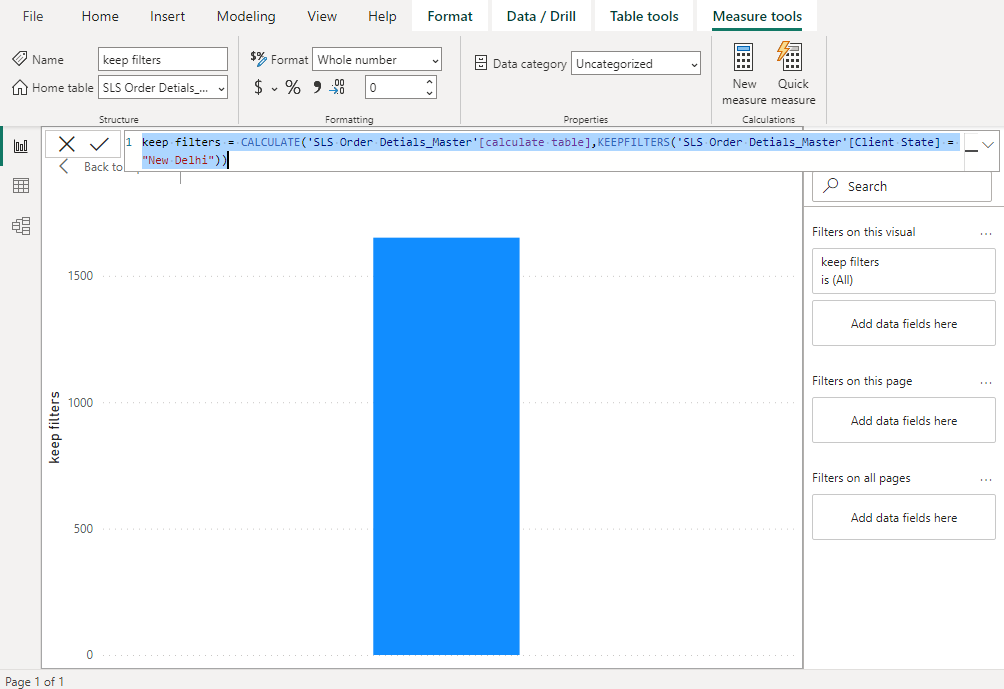Decrease decimal places with down stepper
The width and height of the screenshot is (1004, 689).
[x=430, y=93]
